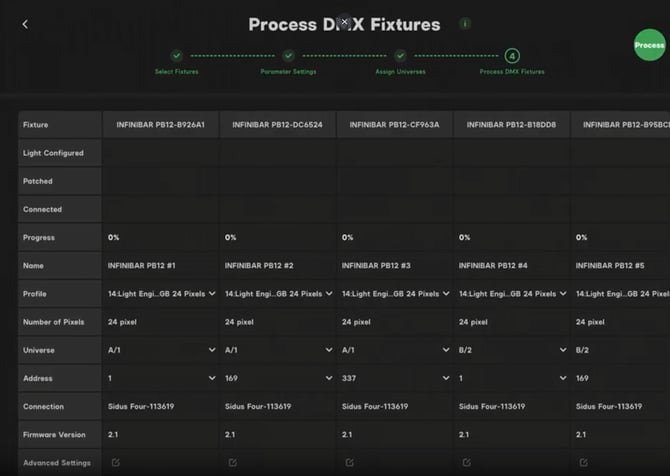Image resolution: width=670 pixels, height=476 pixels.
Task: Open Universe B/2 dropdown for PB12 #4
Action: click(562, 350)
